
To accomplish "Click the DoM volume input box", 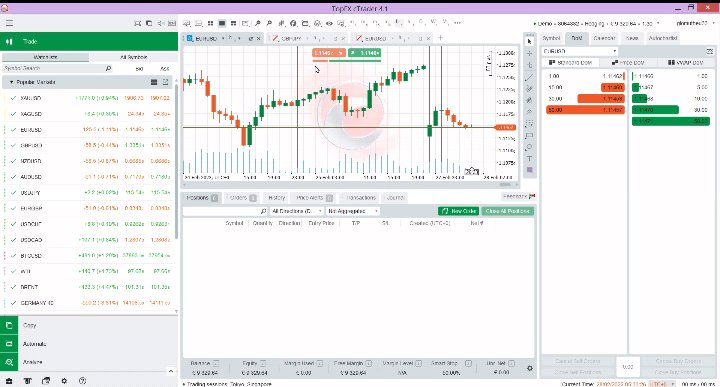I will pos(628,367).
